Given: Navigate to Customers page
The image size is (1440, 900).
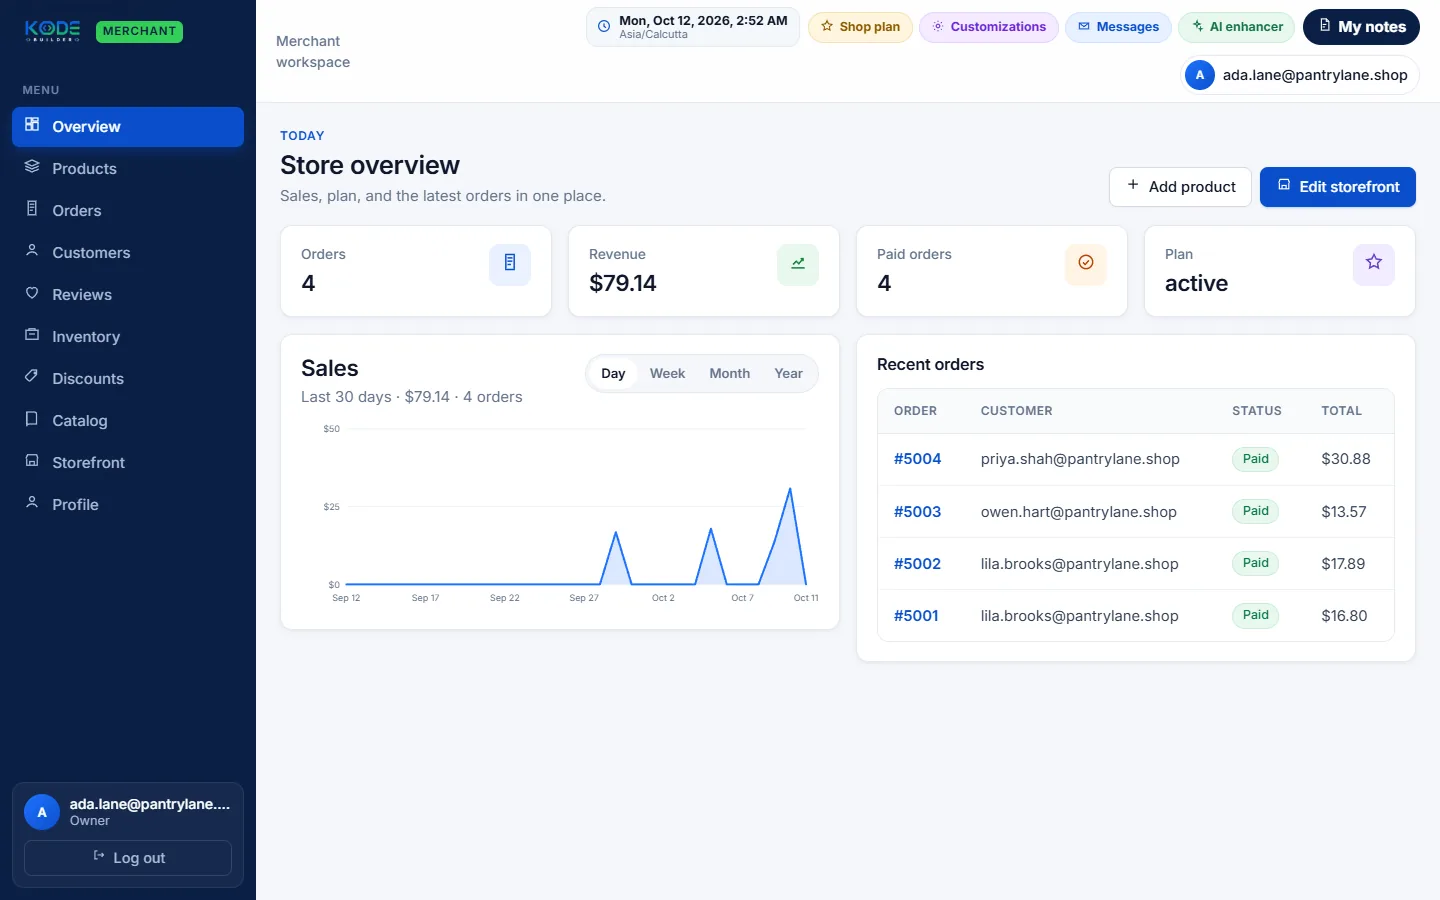Looking at the screenshot, I should (128, 253).
